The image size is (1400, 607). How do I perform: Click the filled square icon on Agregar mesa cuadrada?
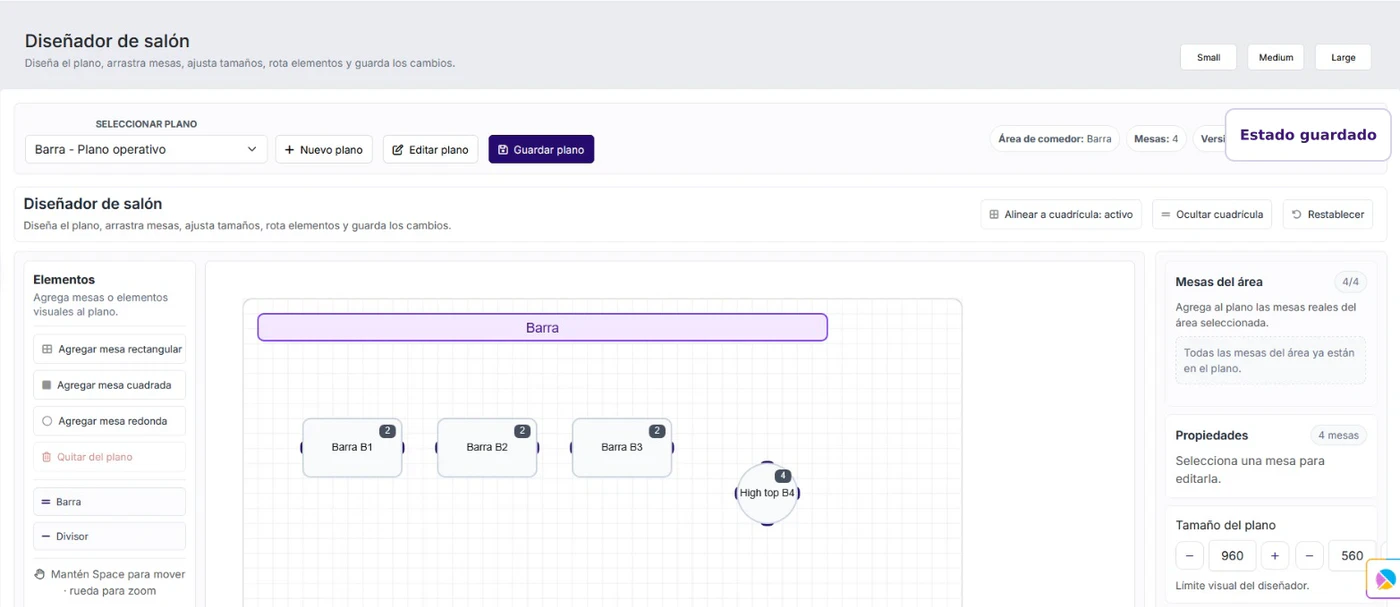[x=46, y=385]
